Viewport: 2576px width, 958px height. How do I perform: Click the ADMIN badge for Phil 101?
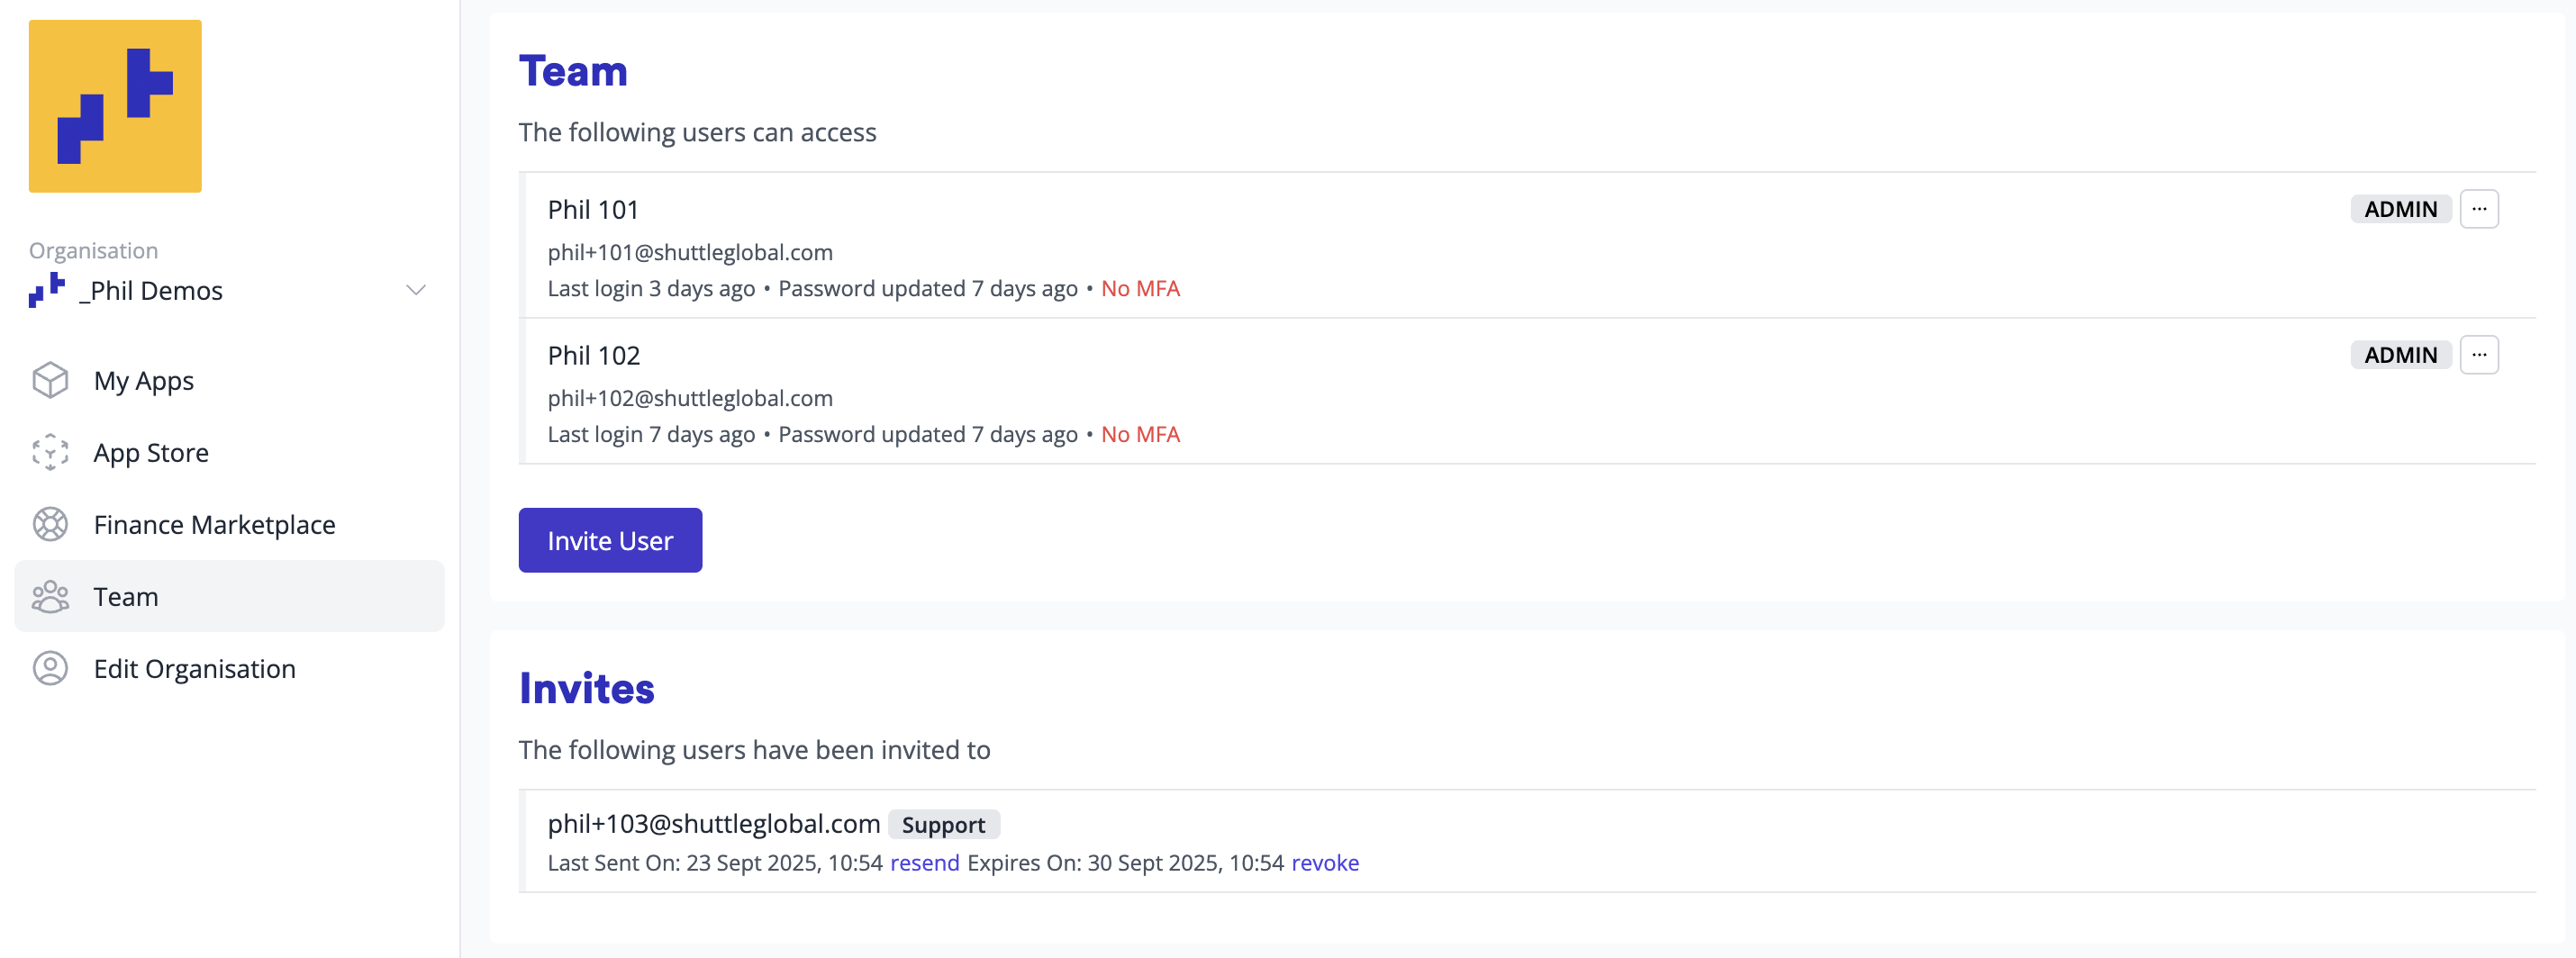click(2400, 209)
